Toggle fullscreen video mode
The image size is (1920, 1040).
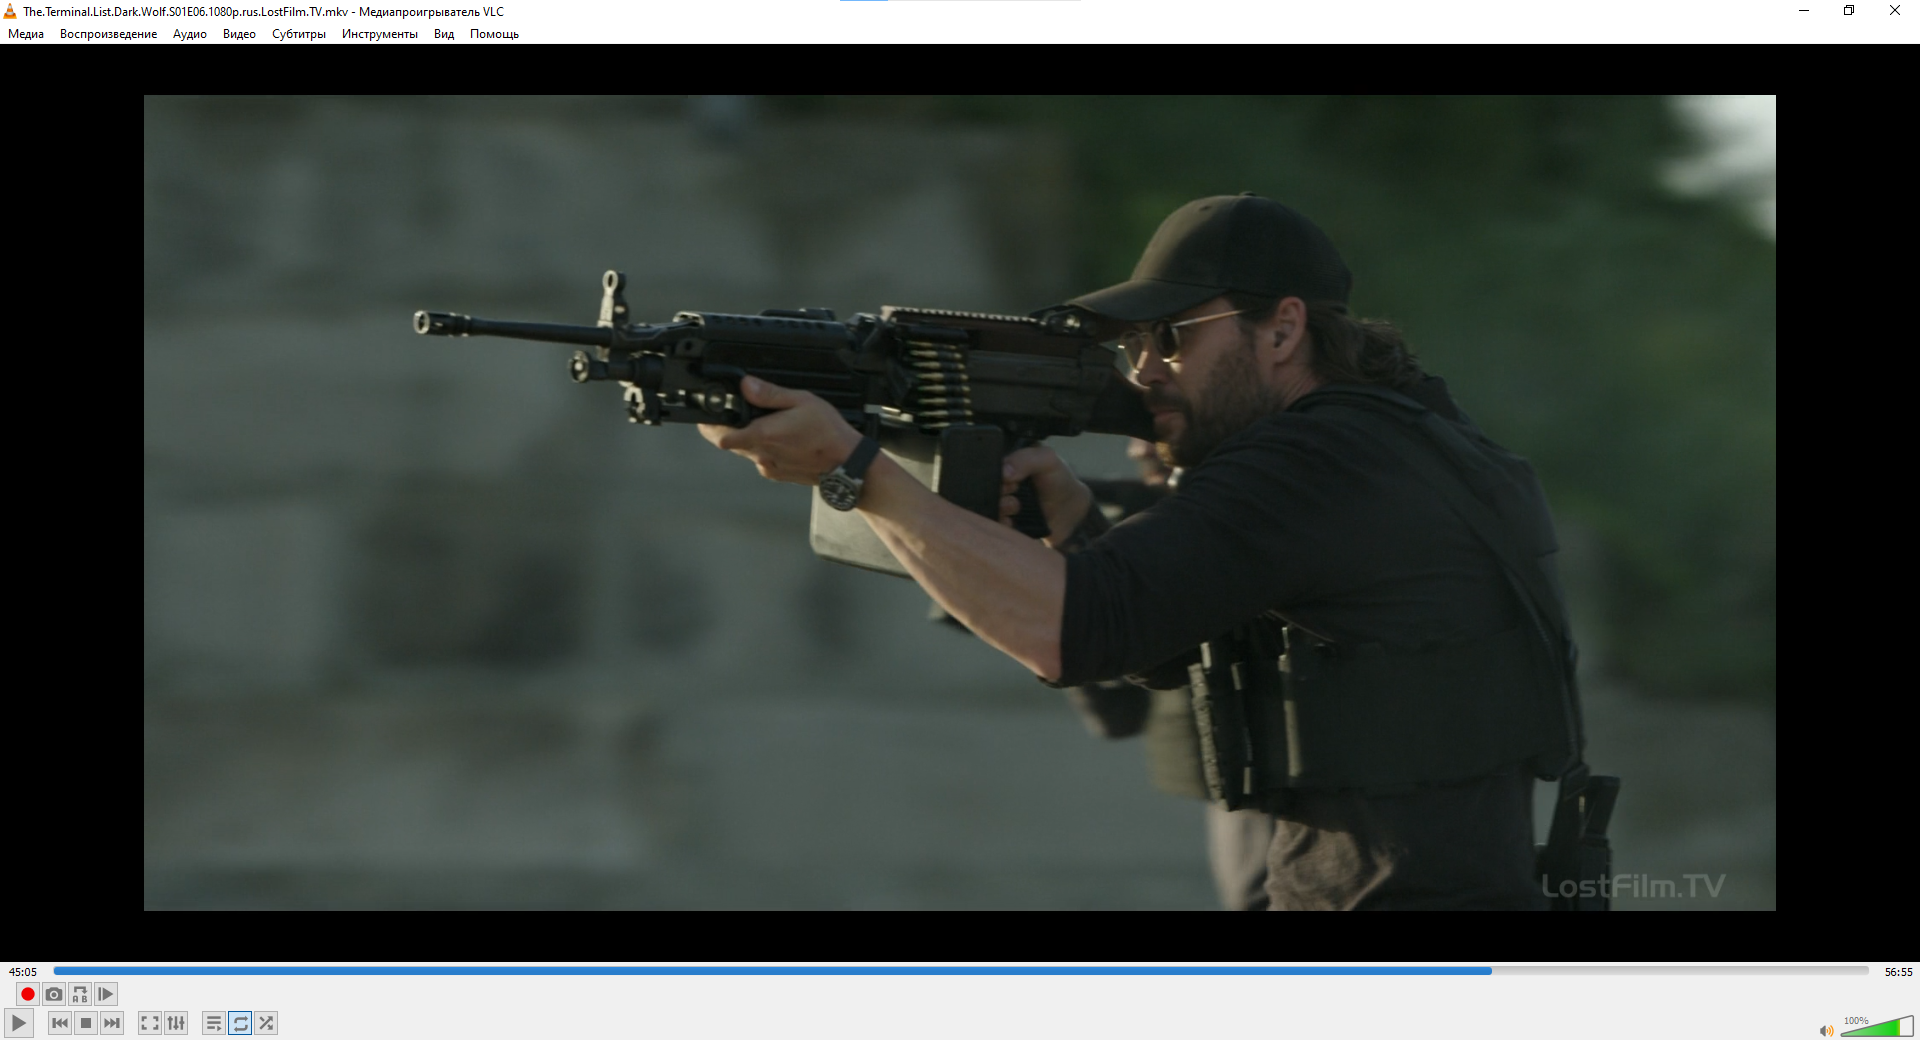click(150, 1023)
